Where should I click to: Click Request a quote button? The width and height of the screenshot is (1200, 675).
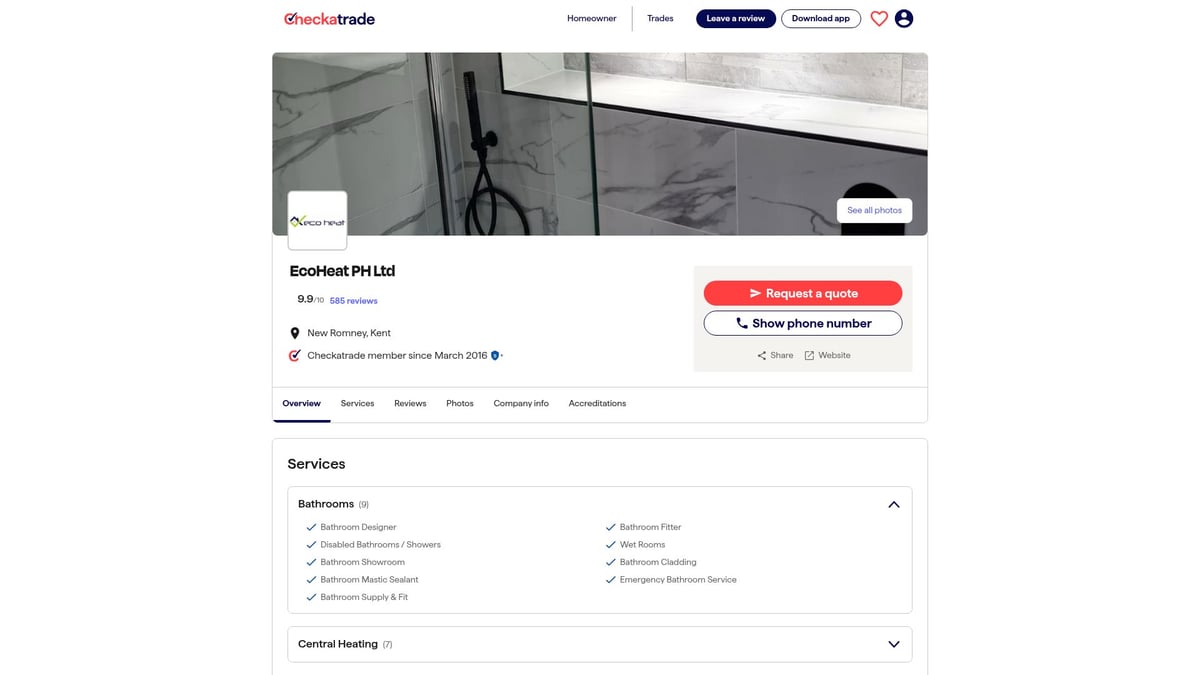click(803, 293)
